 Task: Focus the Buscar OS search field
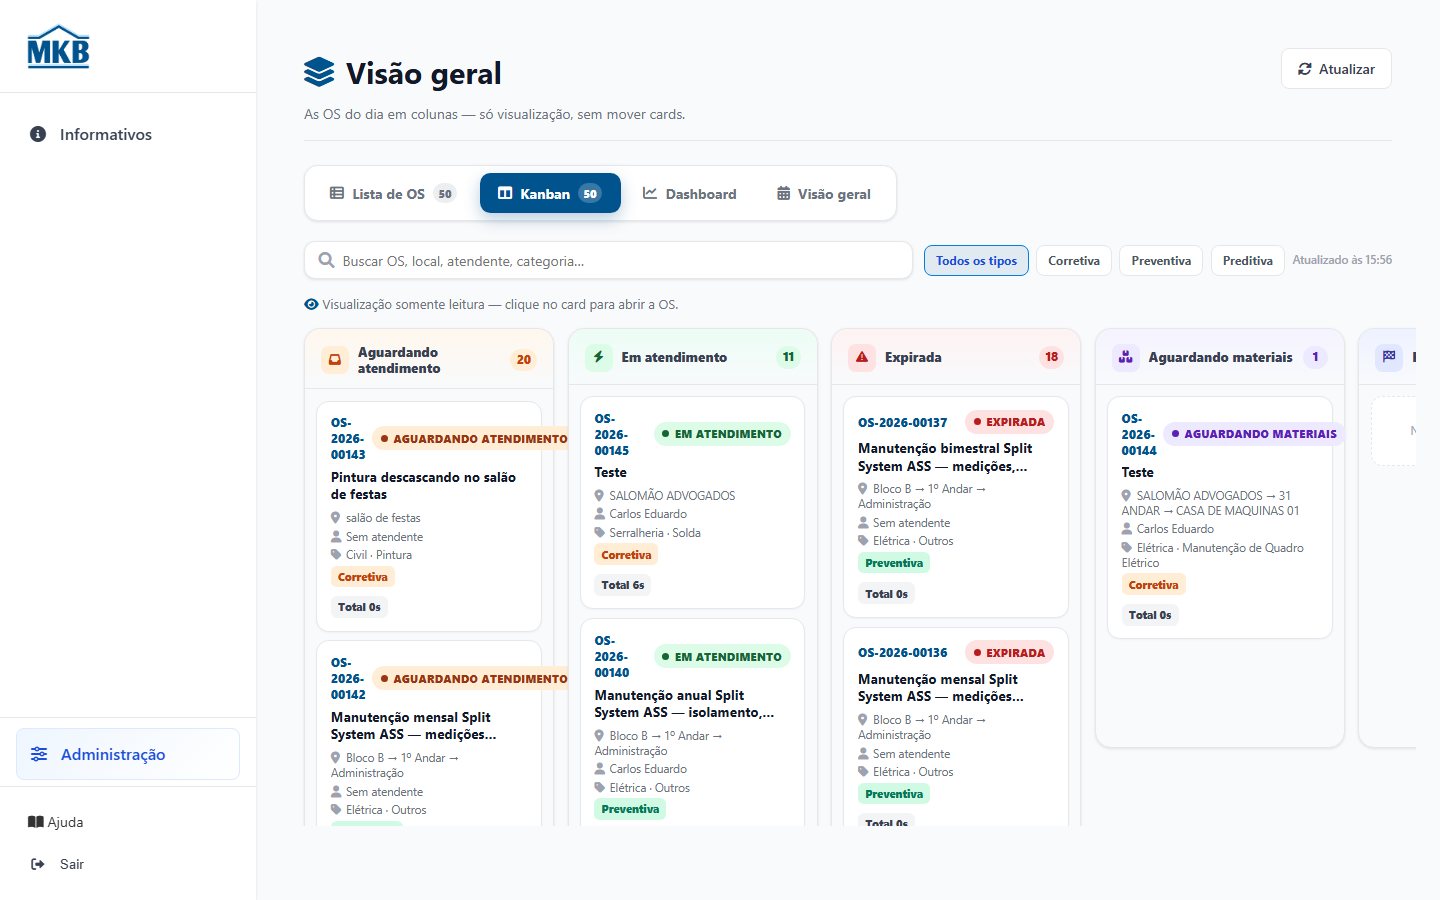pyautogui.click(x=608, y=260)
